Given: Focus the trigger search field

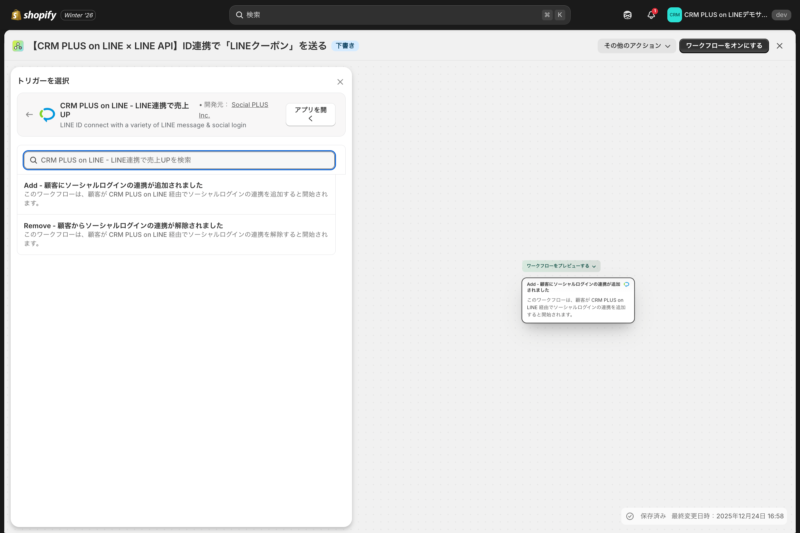Looking at the screenshot, I should (x=180, y=160).
